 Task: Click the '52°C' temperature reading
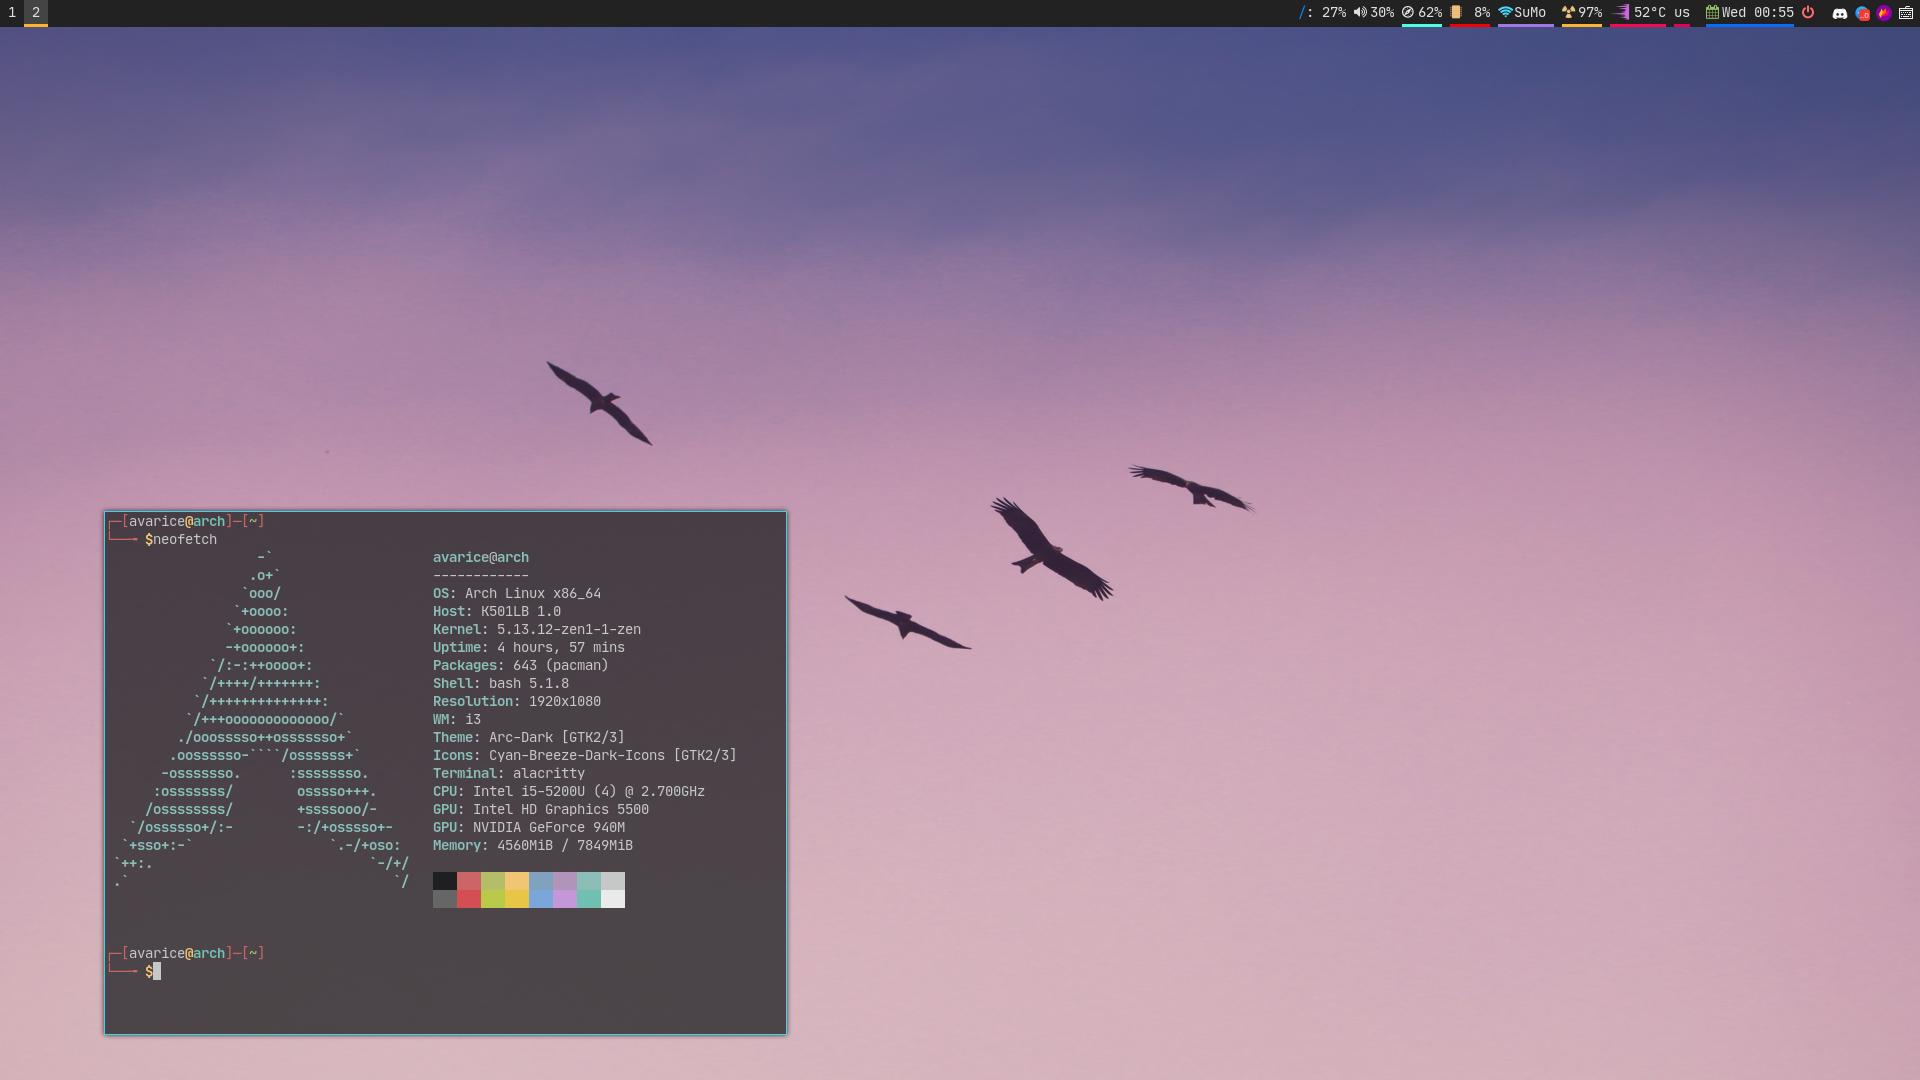(x=1650, y=13)
